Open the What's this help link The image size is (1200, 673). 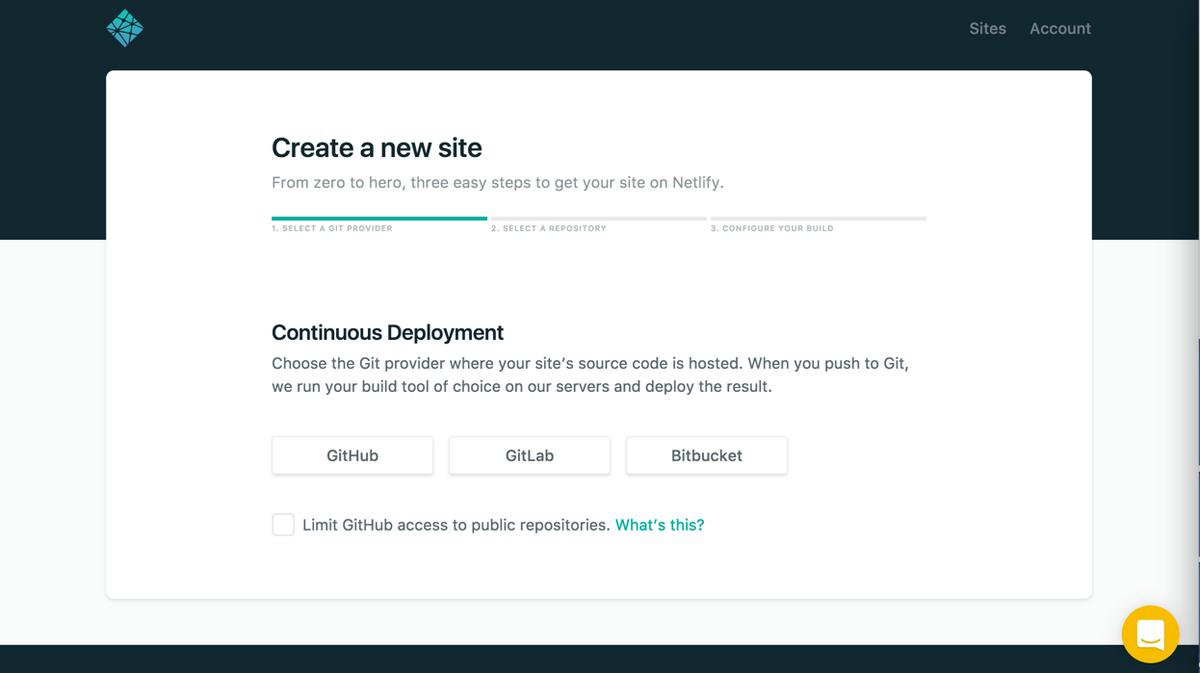(x=659, y=524)
